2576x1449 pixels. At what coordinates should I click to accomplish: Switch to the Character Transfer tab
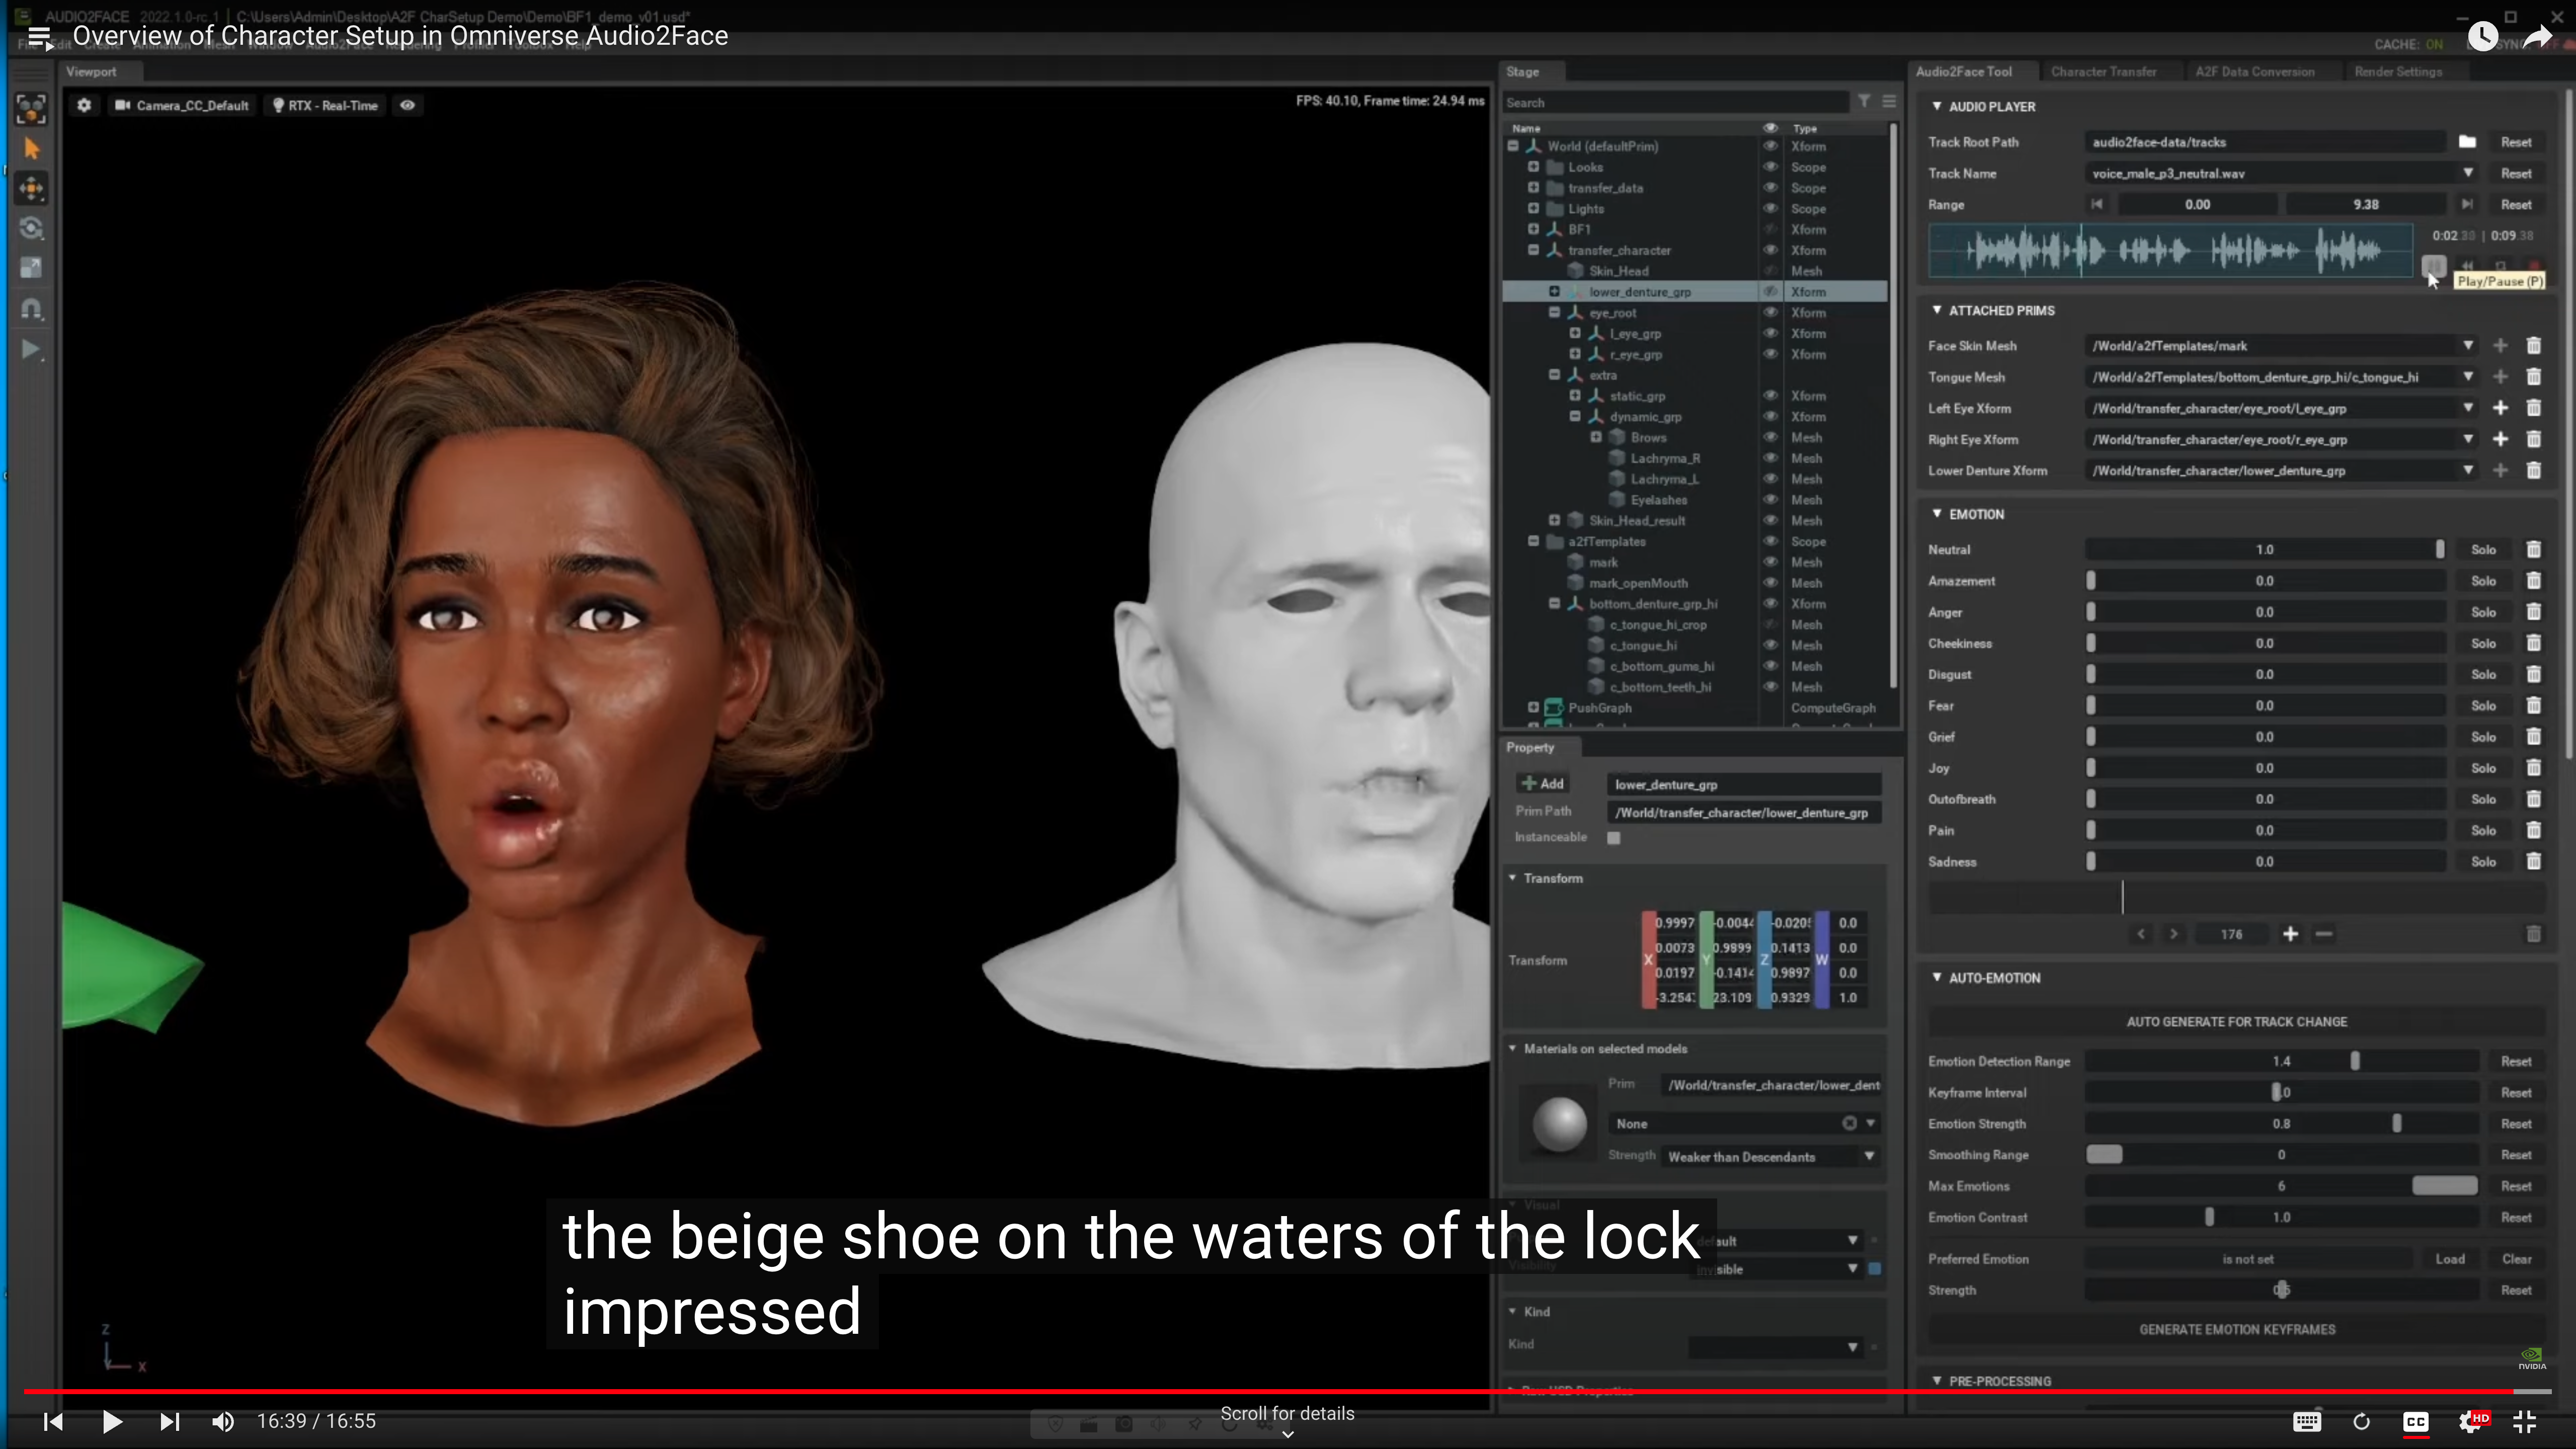(x=2103, y=72)
